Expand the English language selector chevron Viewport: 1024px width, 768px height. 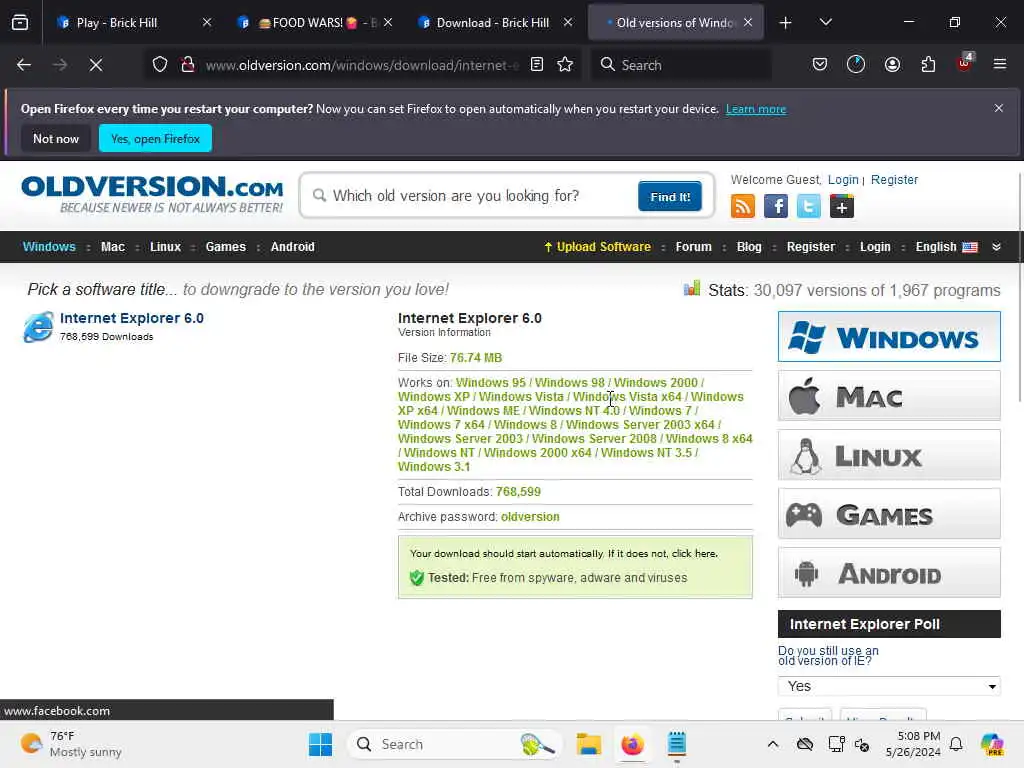[x=997, y=247]
